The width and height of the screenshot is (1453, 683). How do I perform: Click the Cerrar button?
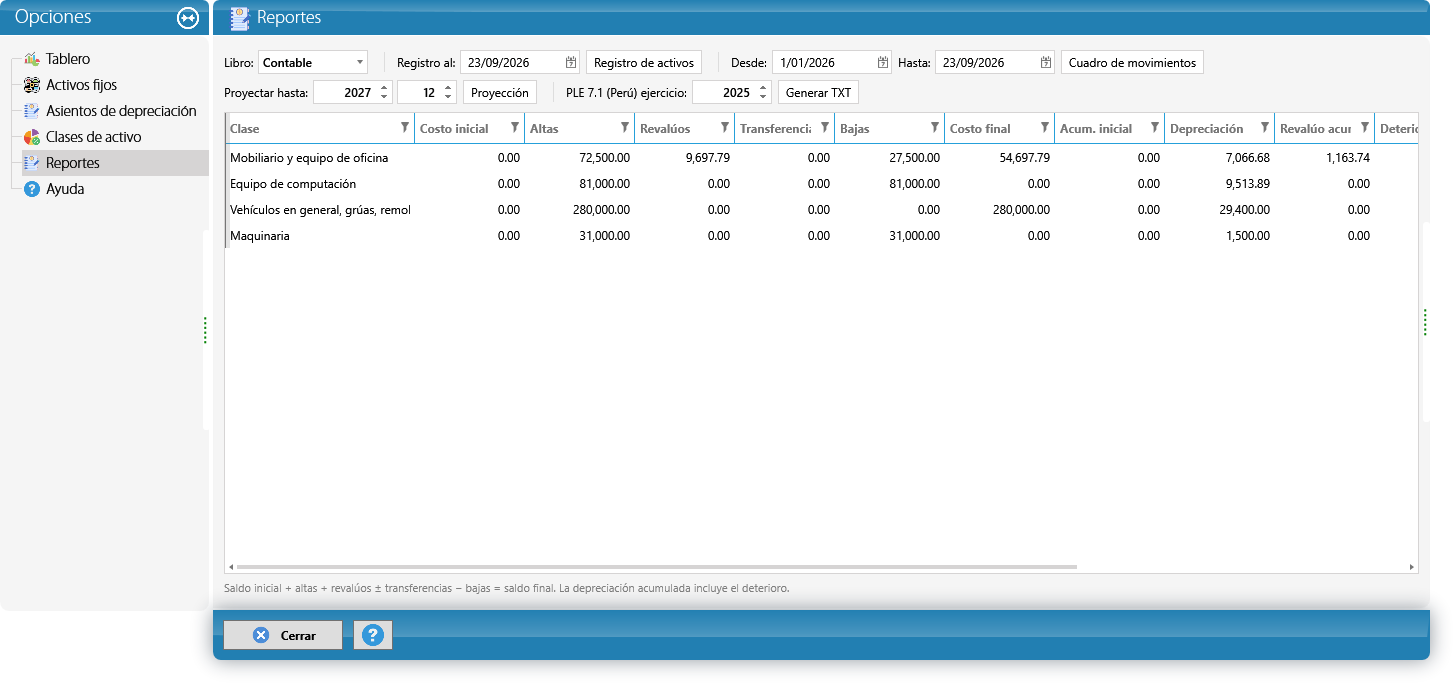(x=283, y=635)
